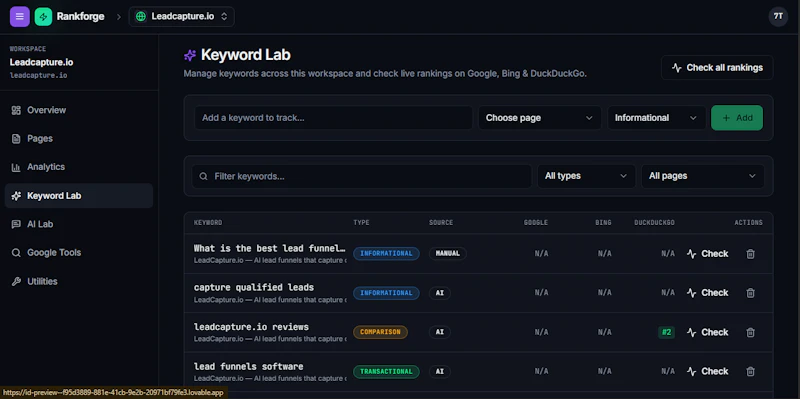Click the TRANSACTIONAL type badge
800x399 pixels.
coord(386,371)
